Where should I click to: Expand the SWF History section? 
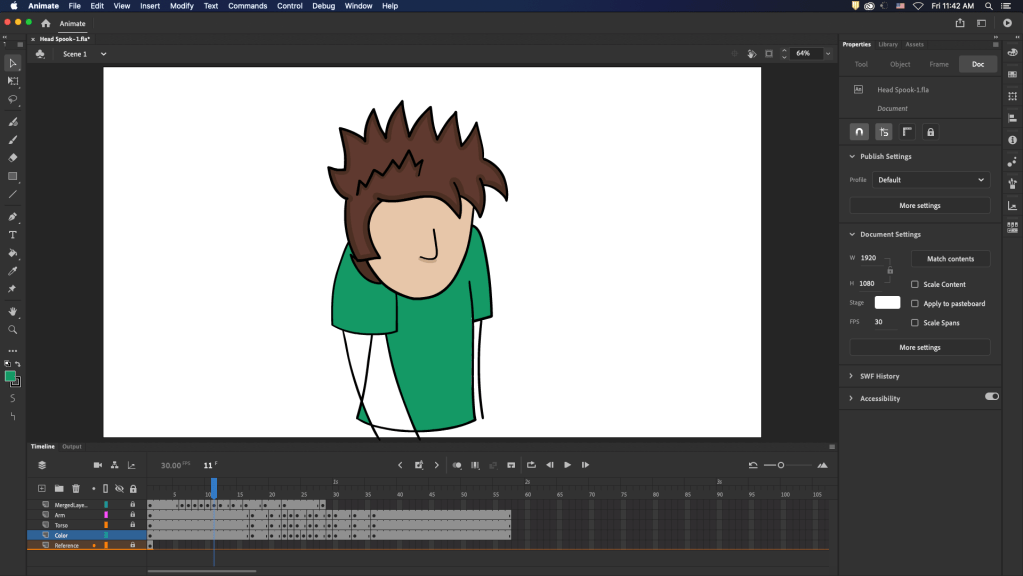(x=879, y=376)
